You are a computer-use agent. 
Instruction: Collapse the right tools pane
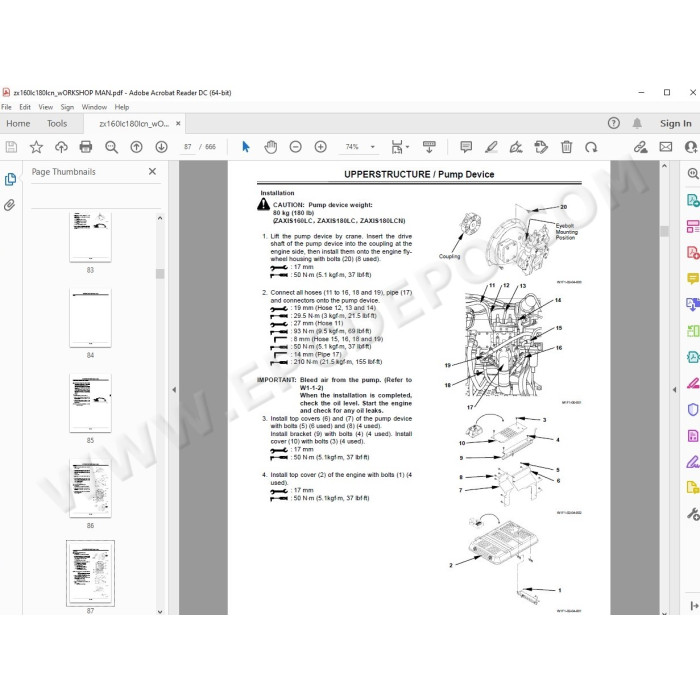(674, 390)
